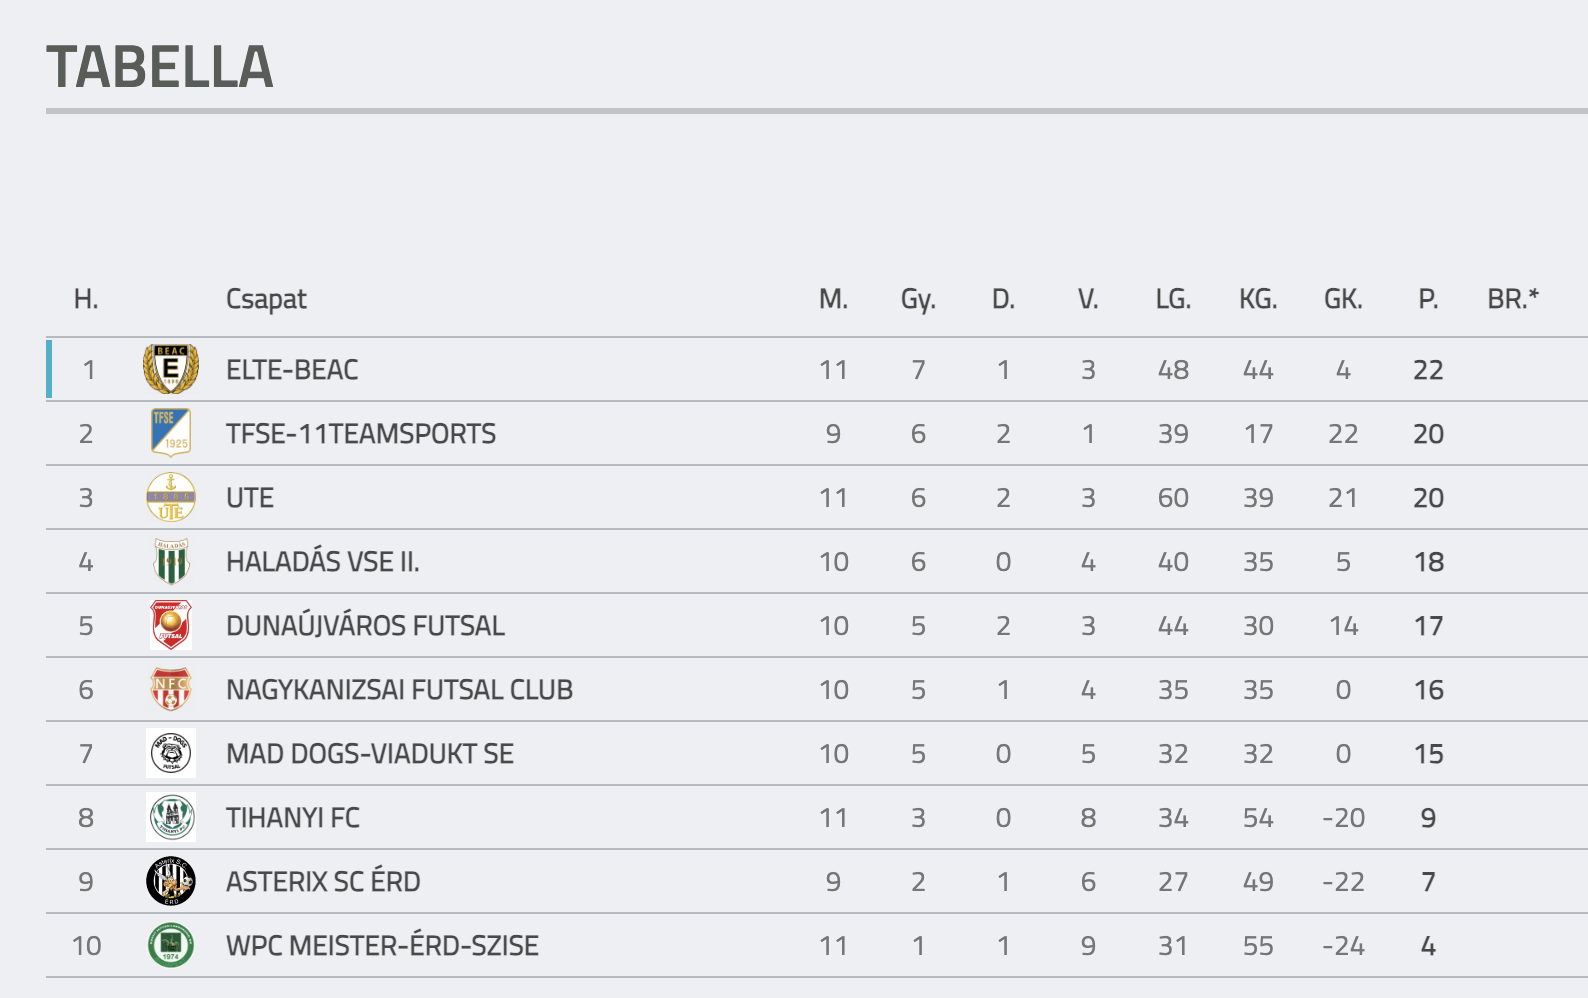Click the TABELLA section heading

160,67
